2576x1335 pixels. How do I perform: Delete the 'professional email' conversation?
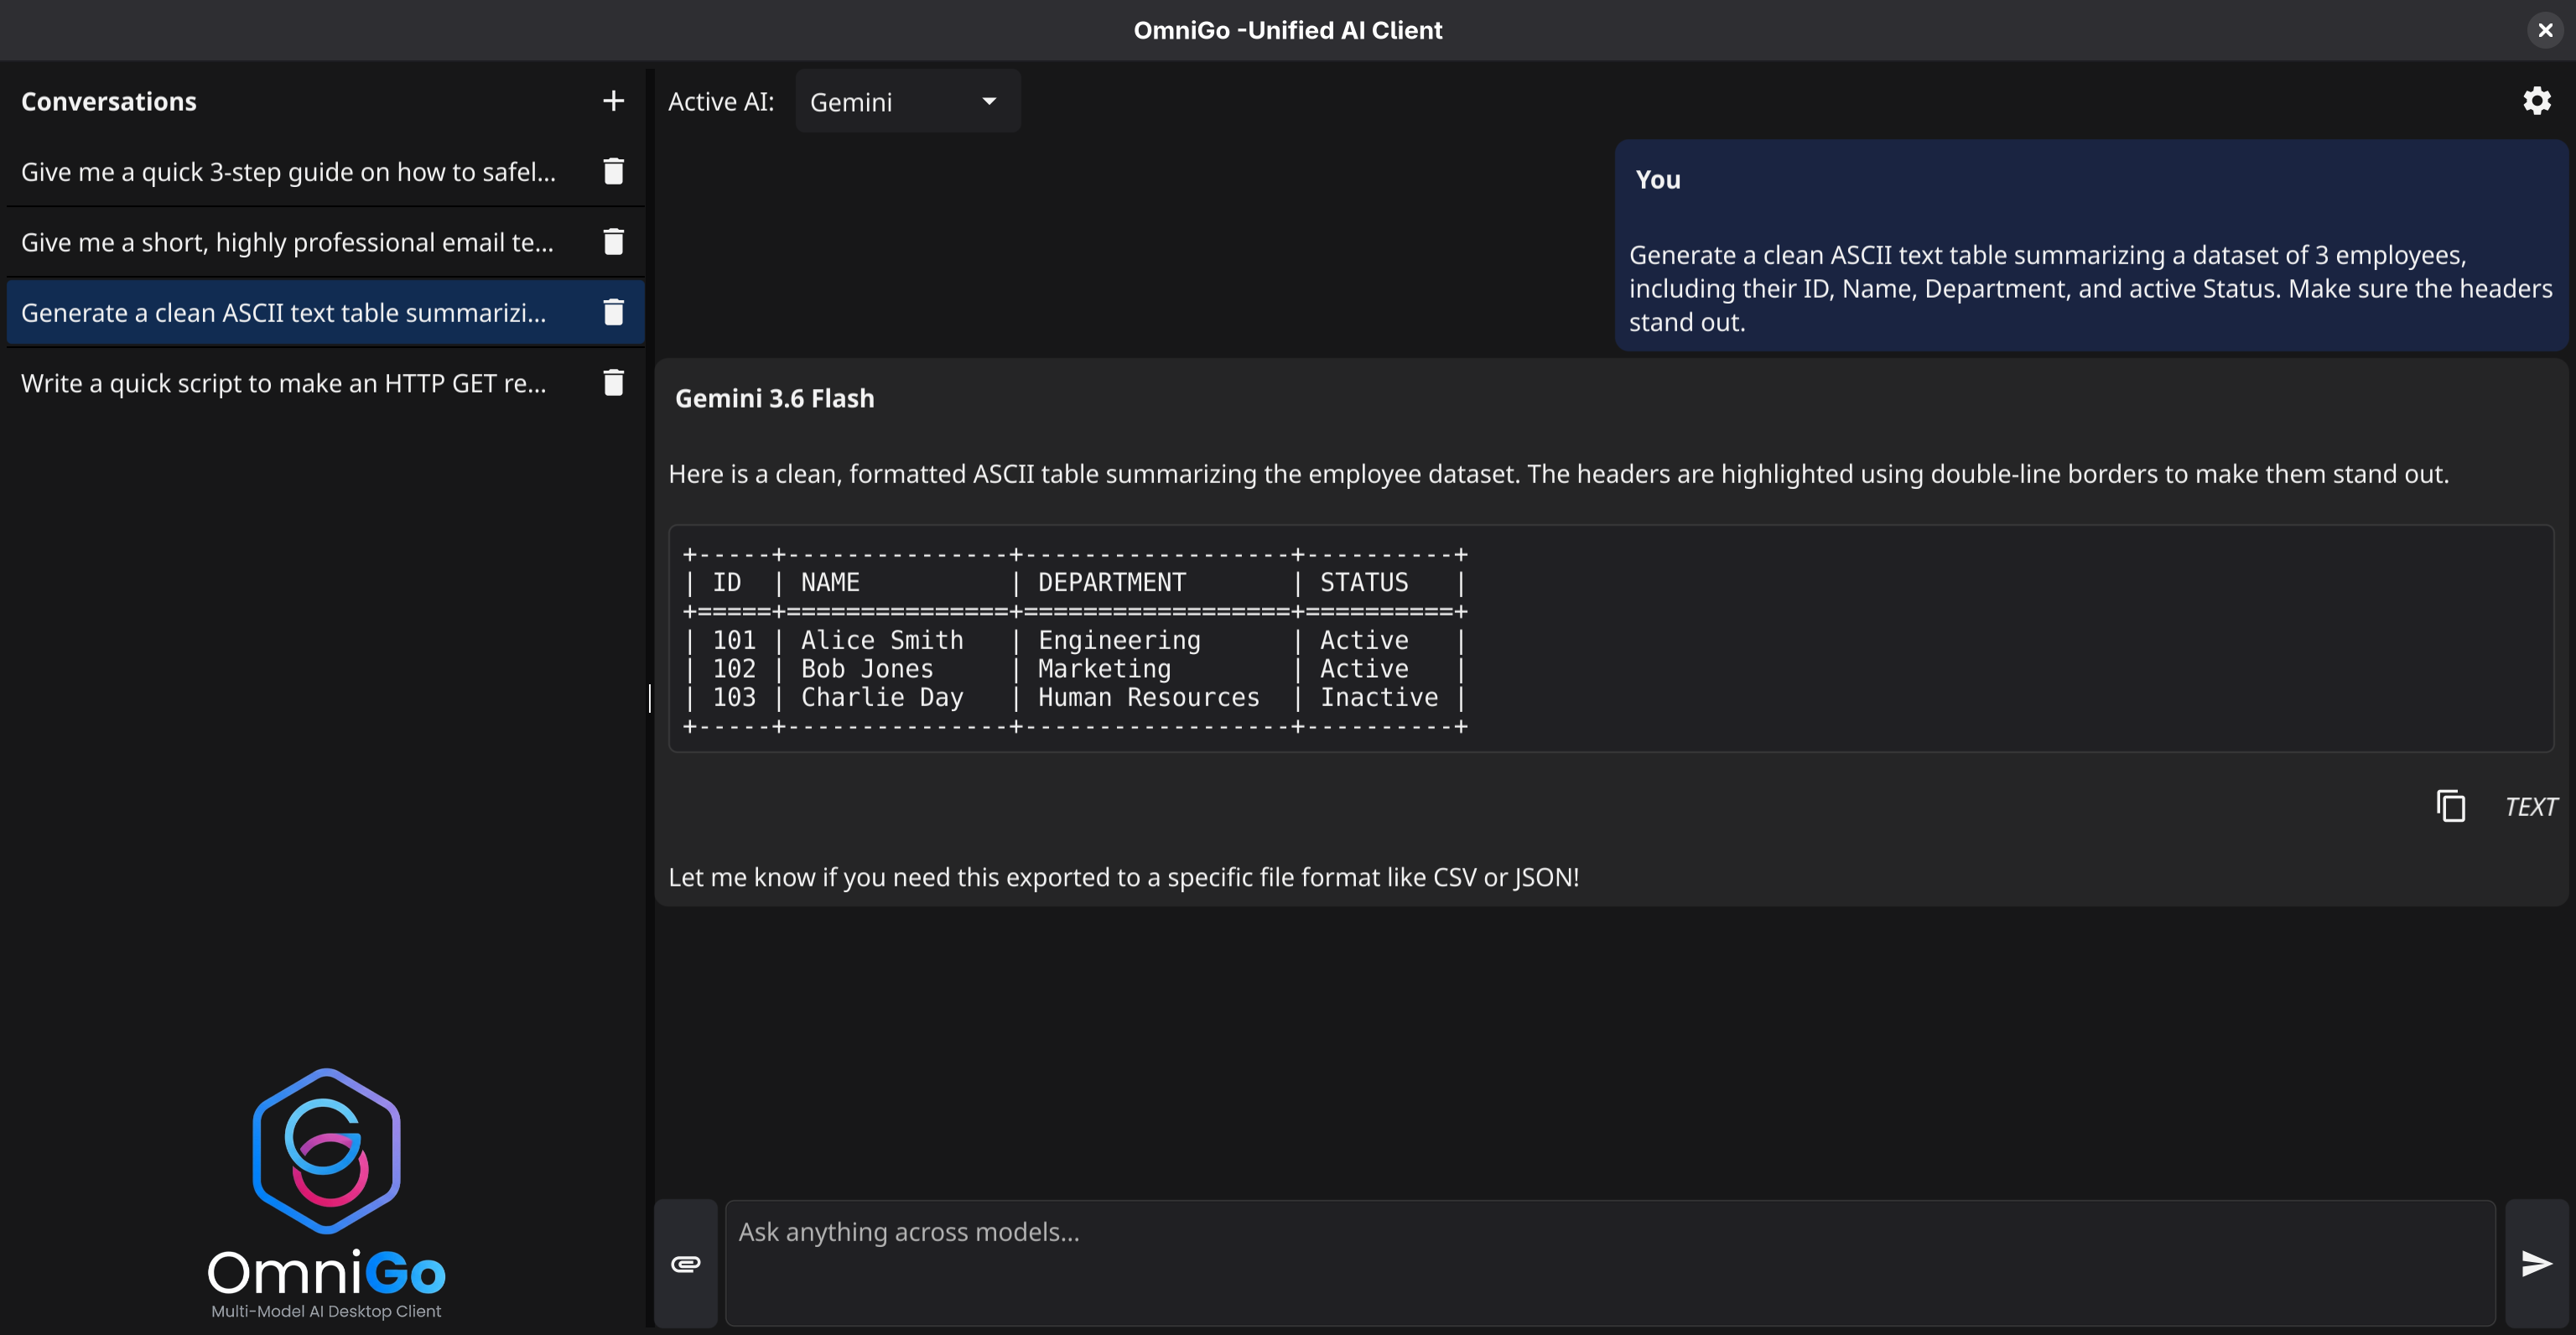pyautogui.click(x=613, y=242)
